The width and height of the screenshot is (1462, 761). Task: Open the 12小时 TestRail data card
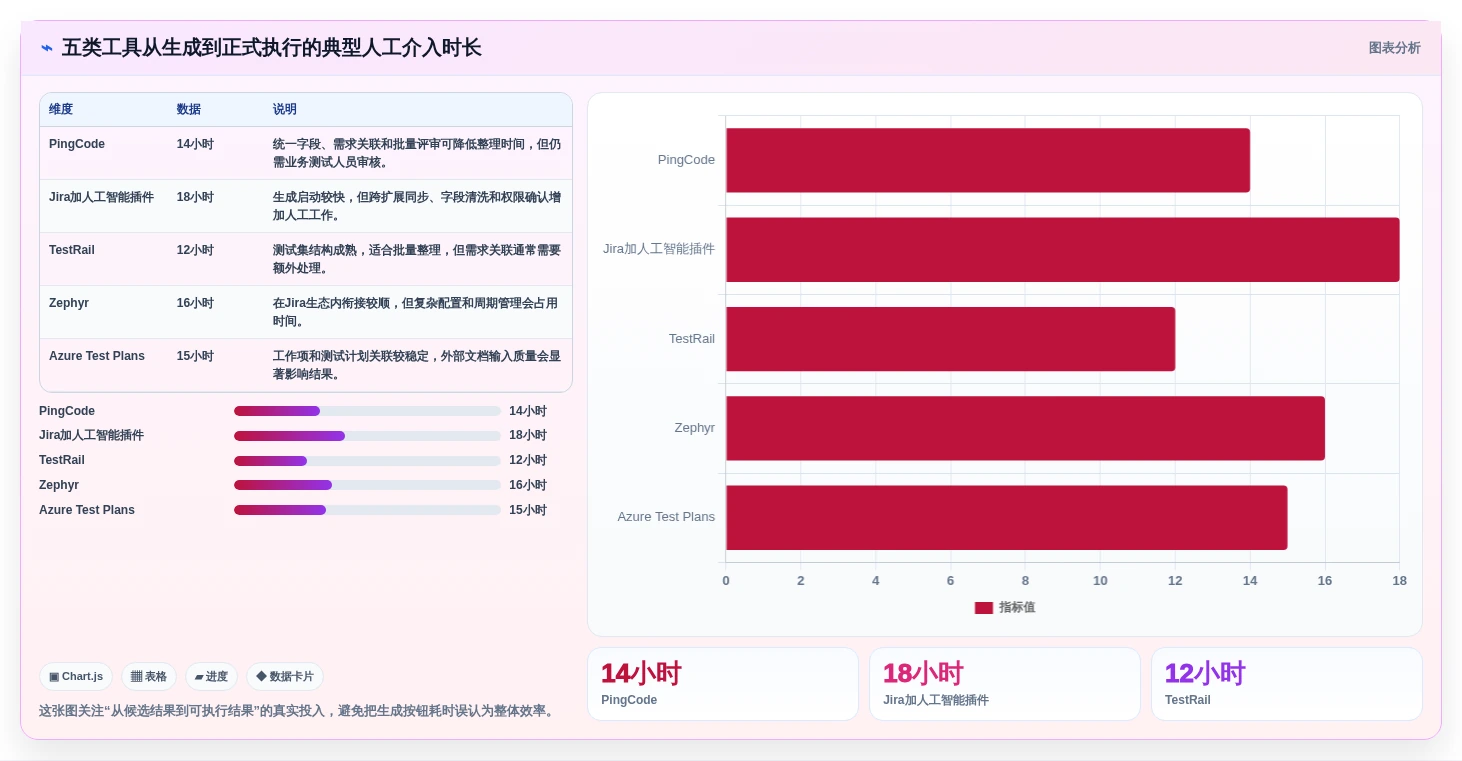click(x=1287, y=684)
